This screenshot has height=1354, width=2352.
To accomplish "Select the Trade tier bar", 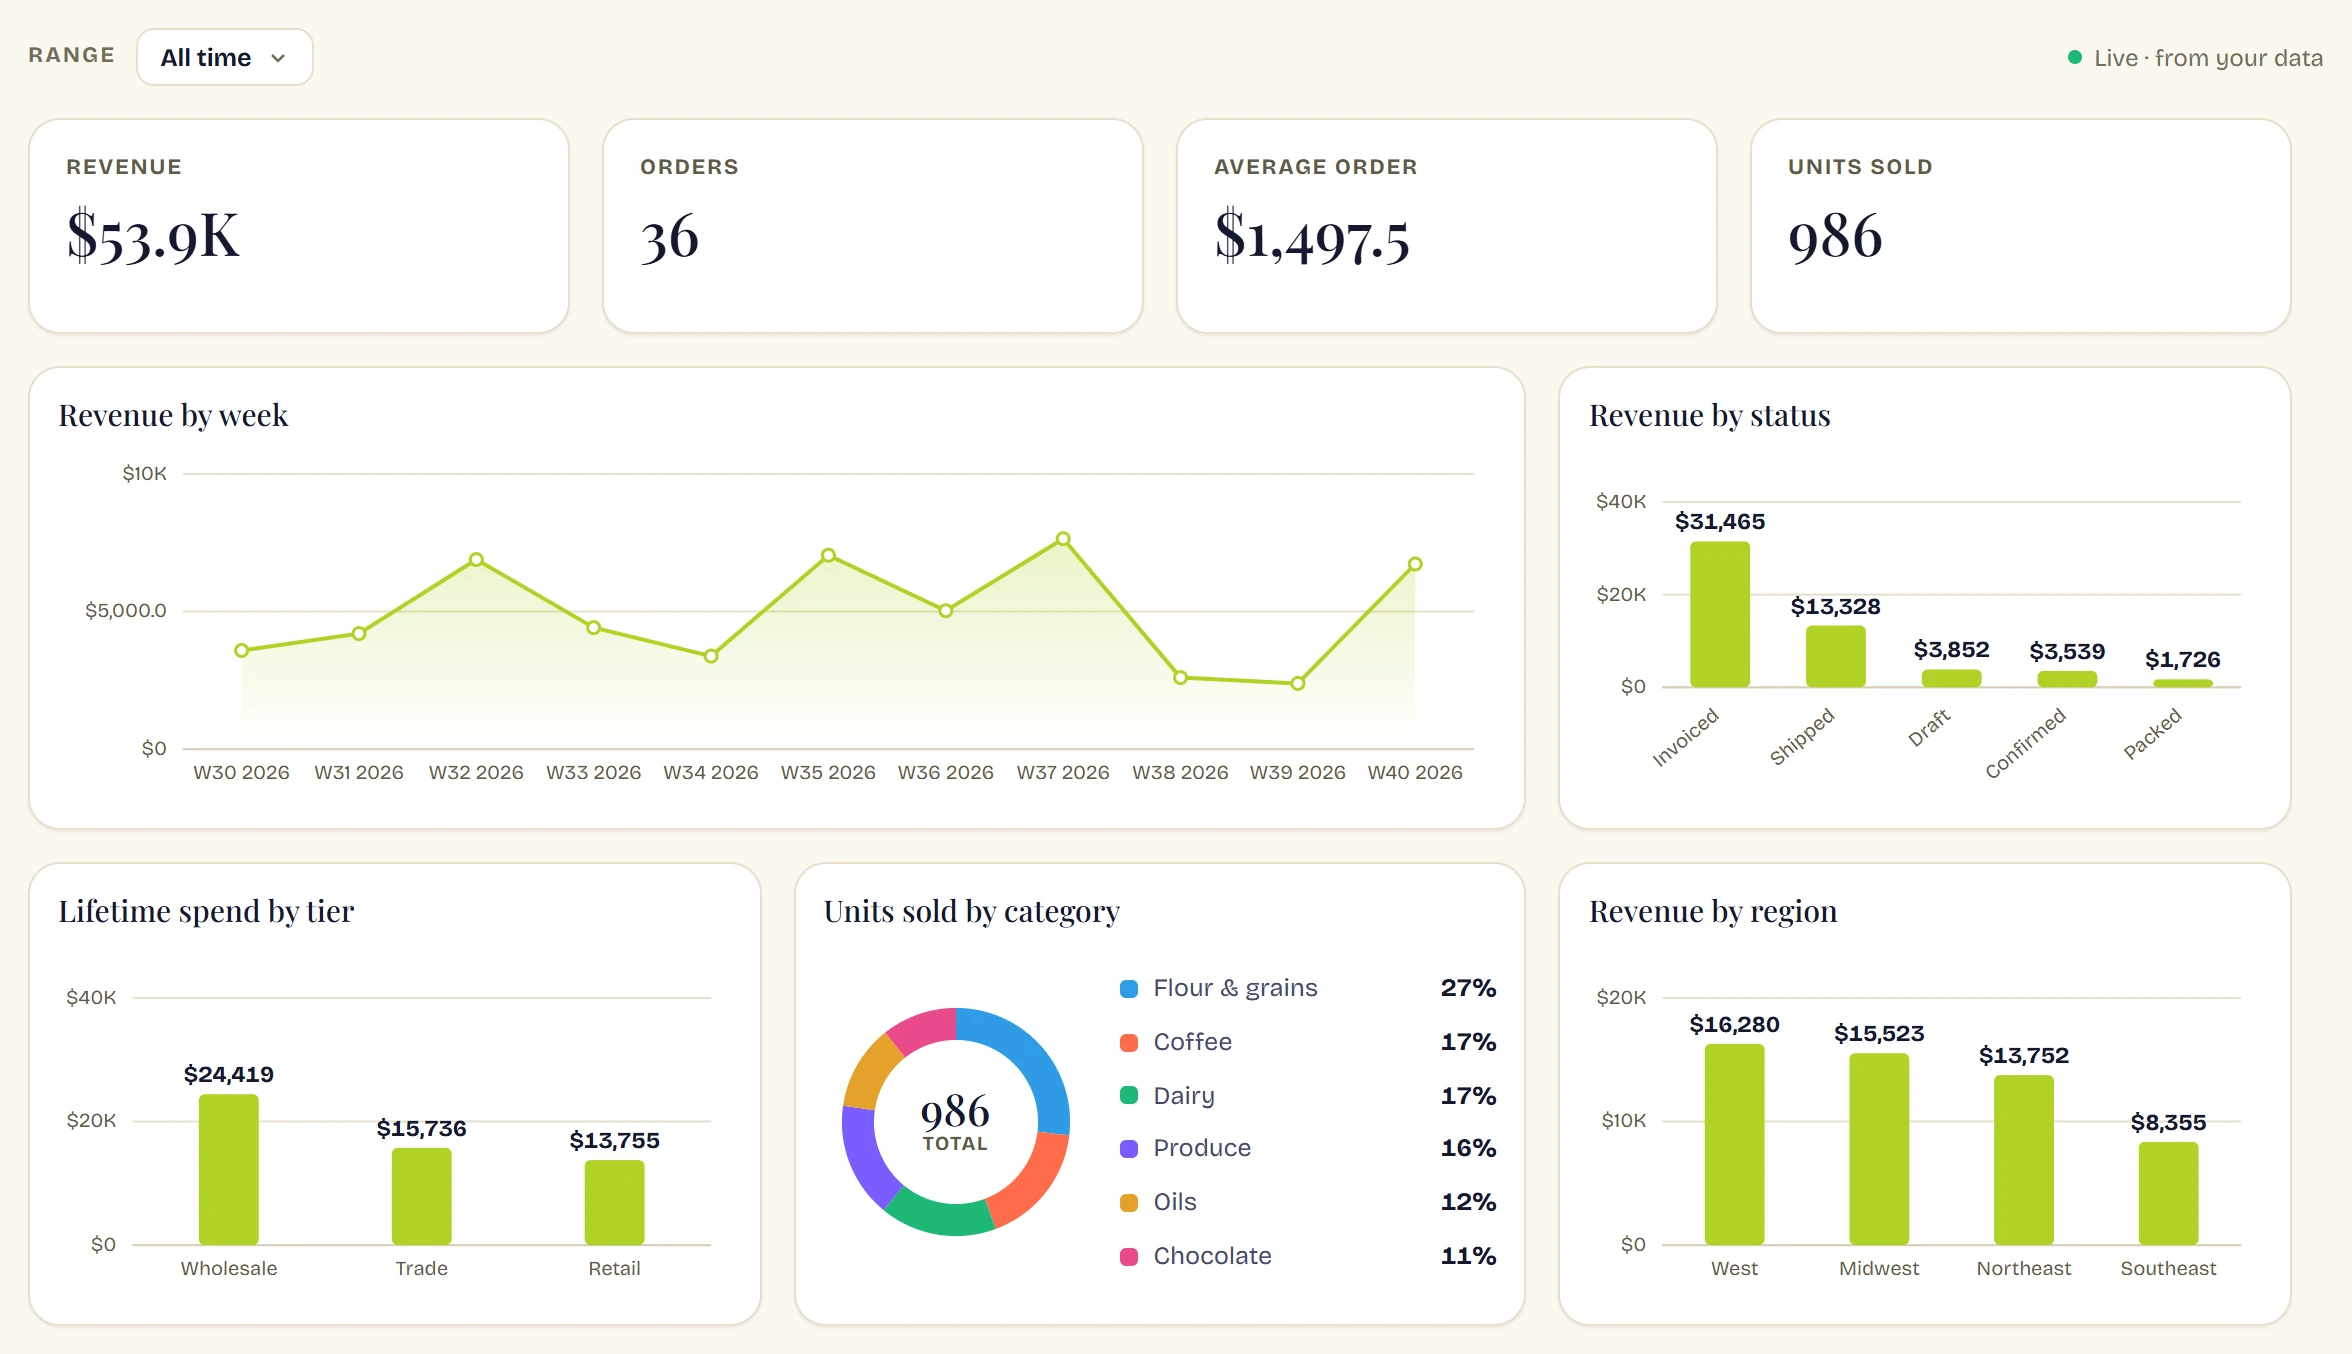I will (x=421, y=1196).
